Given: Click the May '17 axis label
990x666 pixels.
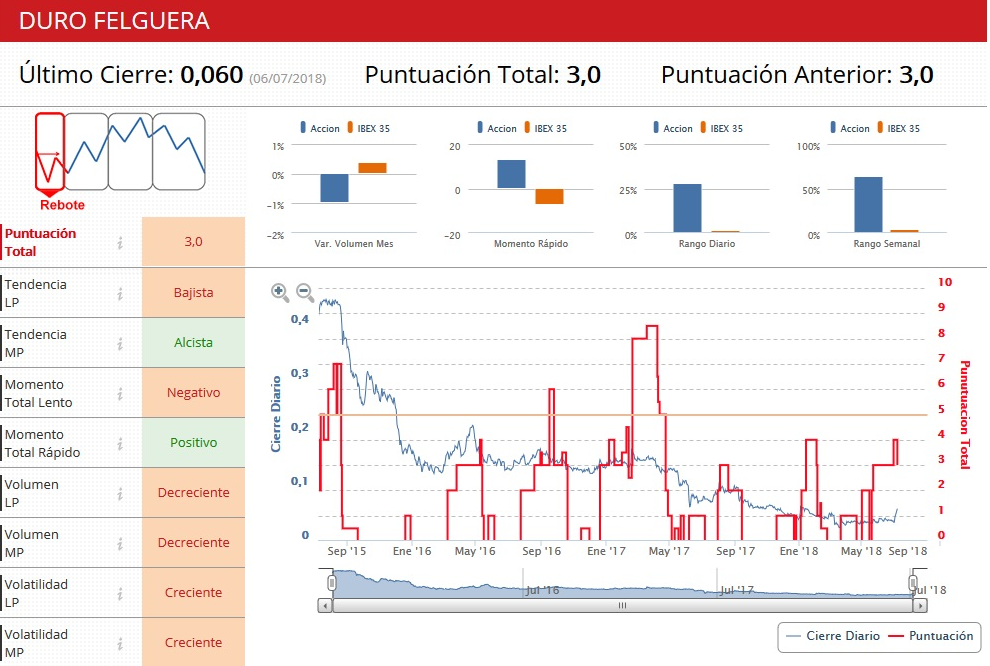Looking at the screenshot, I should [669, 550].
